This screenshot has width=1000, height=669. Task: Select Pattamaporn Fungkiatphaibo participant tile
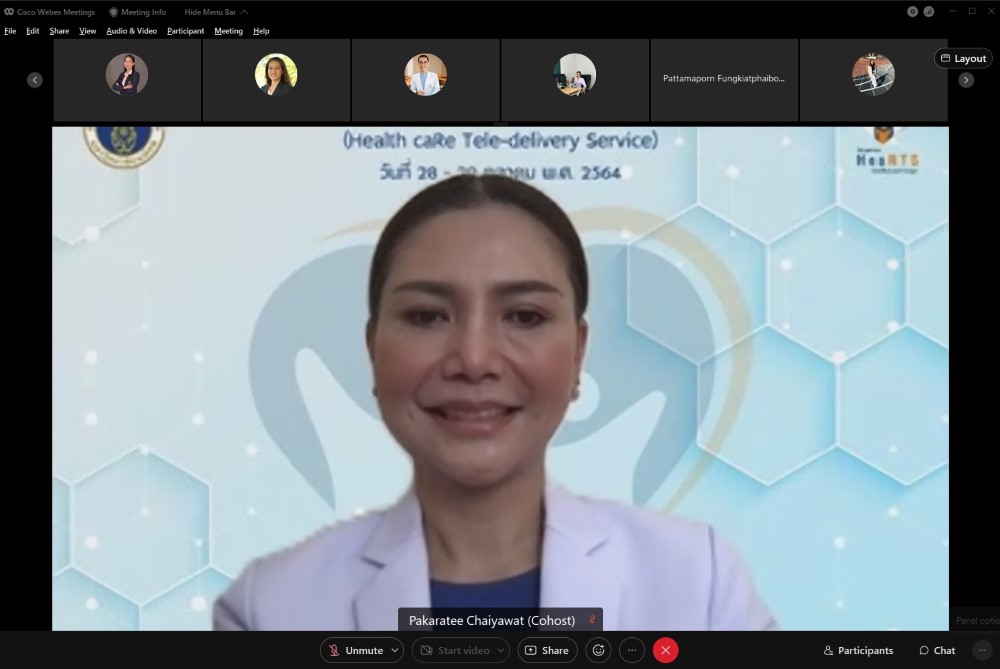724,79
